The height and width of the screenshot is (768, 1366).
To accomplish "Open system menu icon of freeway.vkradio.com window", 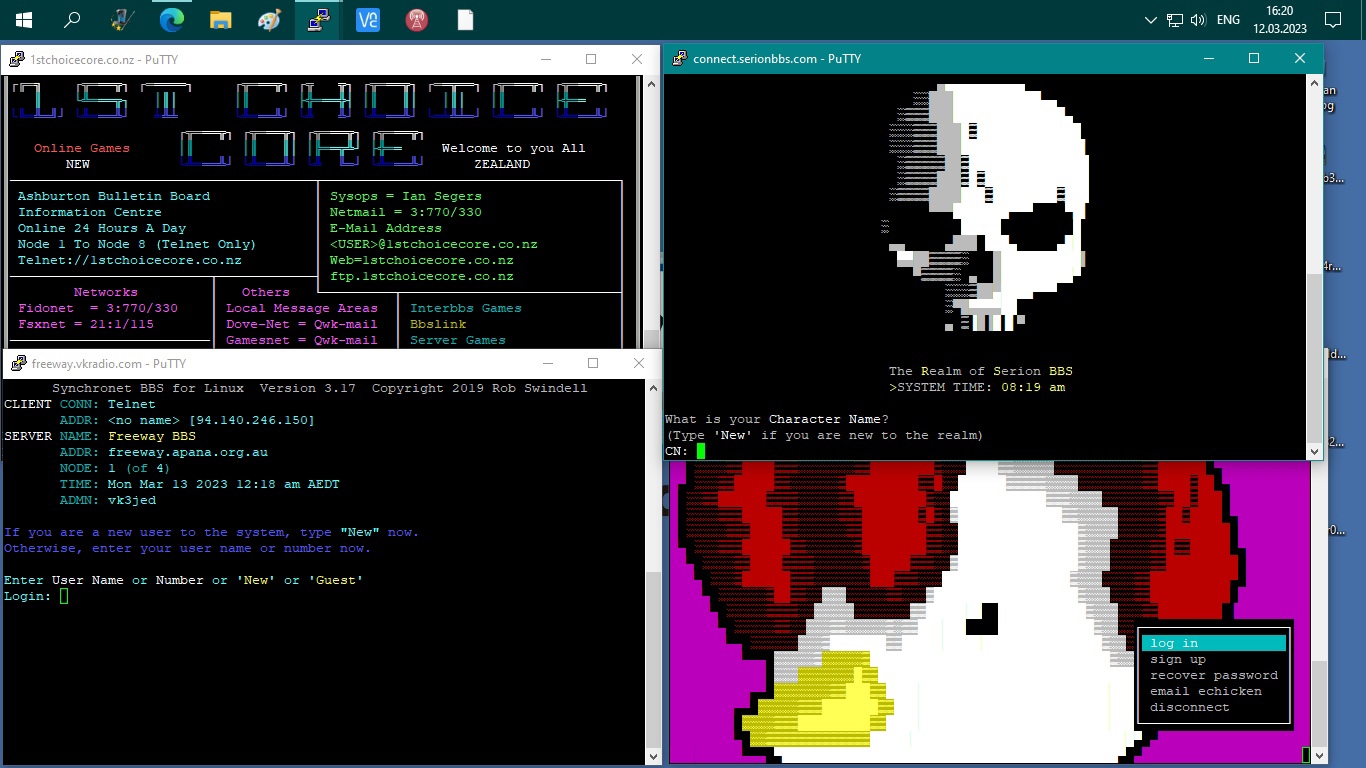I will click(x=18, y=364).
